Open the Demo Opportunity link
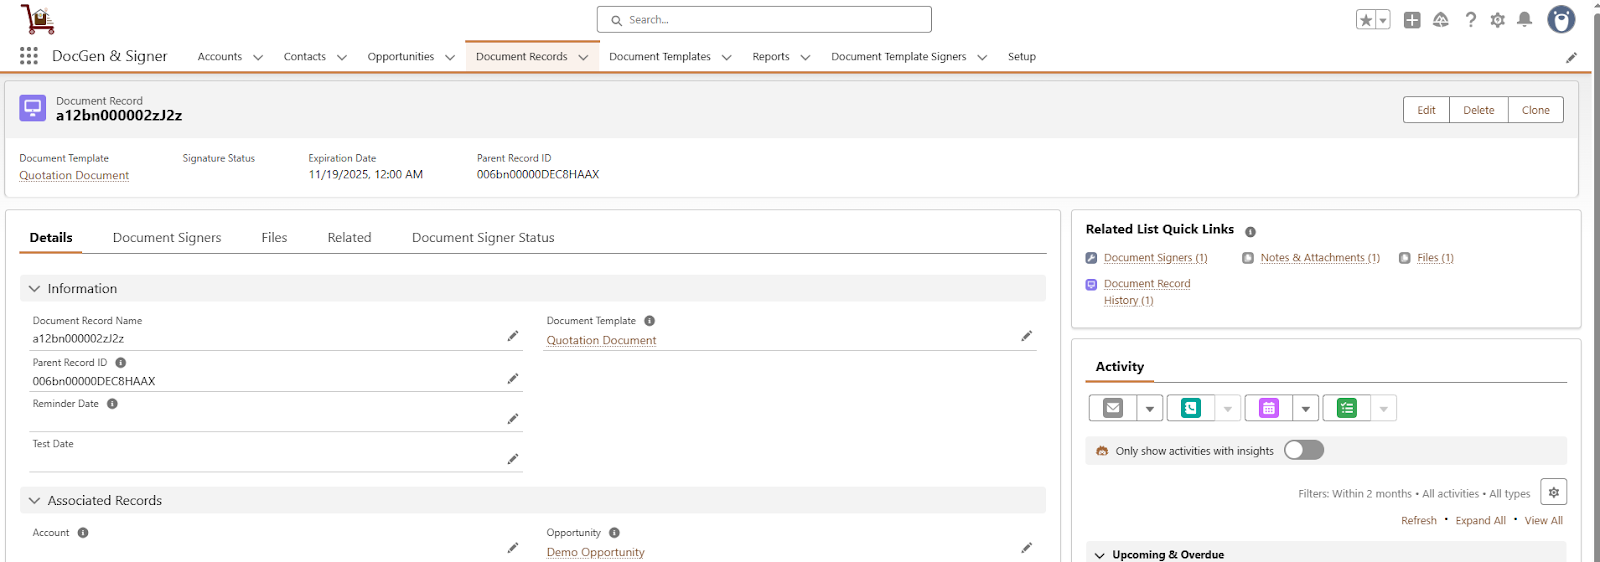The height and width of the screenshot is (562, 1600). [x=595, y=552]
